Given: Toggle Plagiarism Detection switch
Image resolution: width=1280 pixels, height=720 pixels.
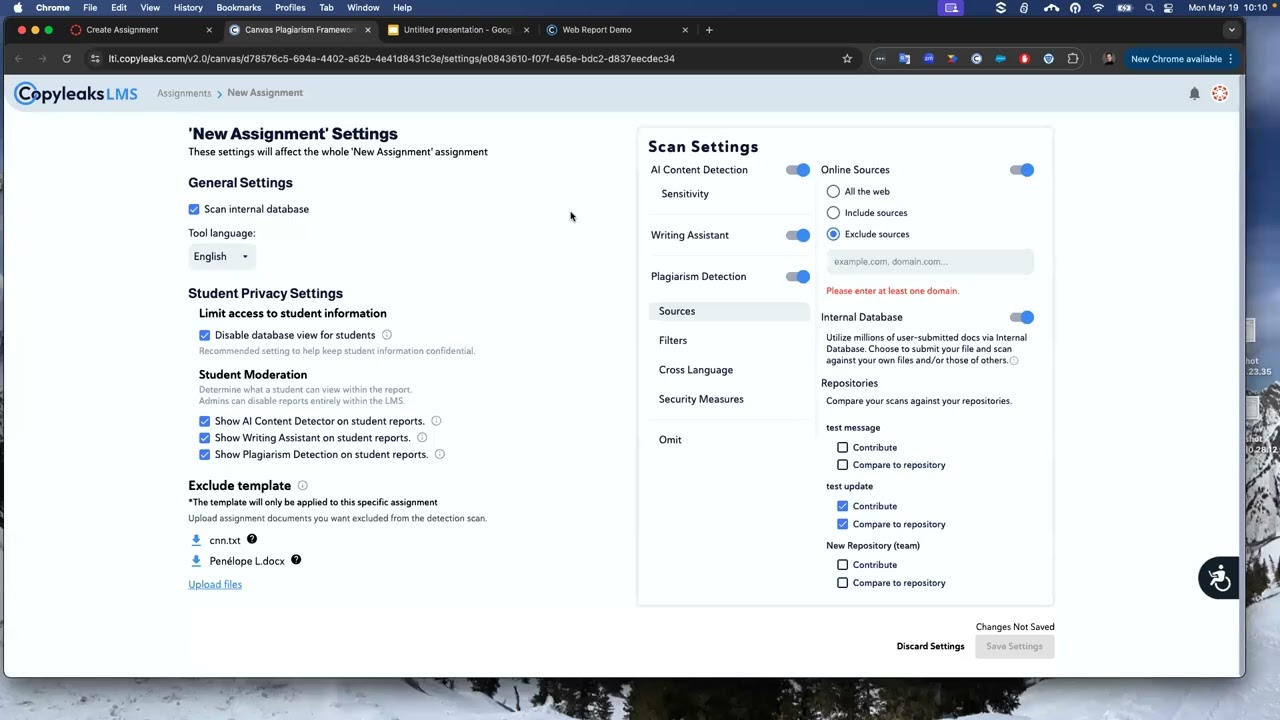Looking at the screenshot, I should [x=798, y=276].
